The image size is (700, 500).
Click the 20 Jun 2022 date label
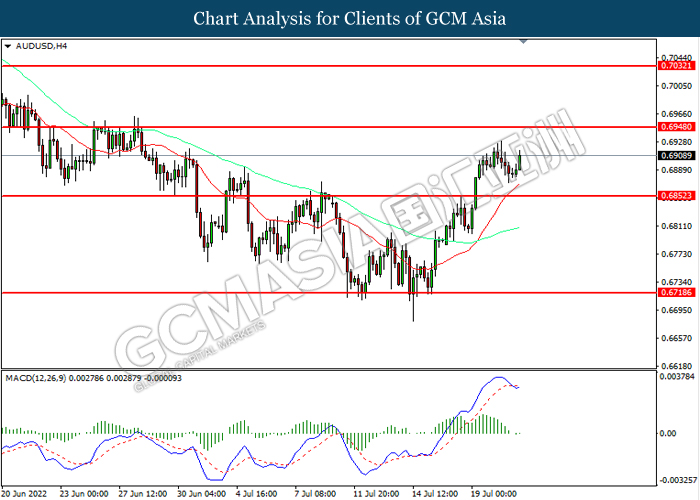pos(25,494)
